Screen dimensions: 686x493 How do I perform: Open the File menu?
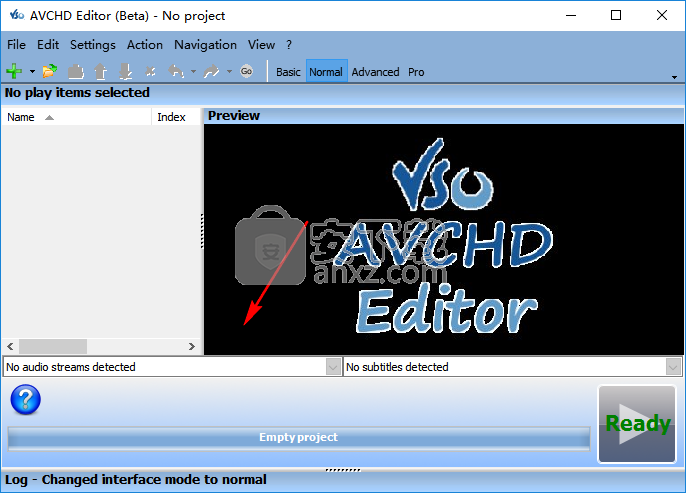pos(17,45)
